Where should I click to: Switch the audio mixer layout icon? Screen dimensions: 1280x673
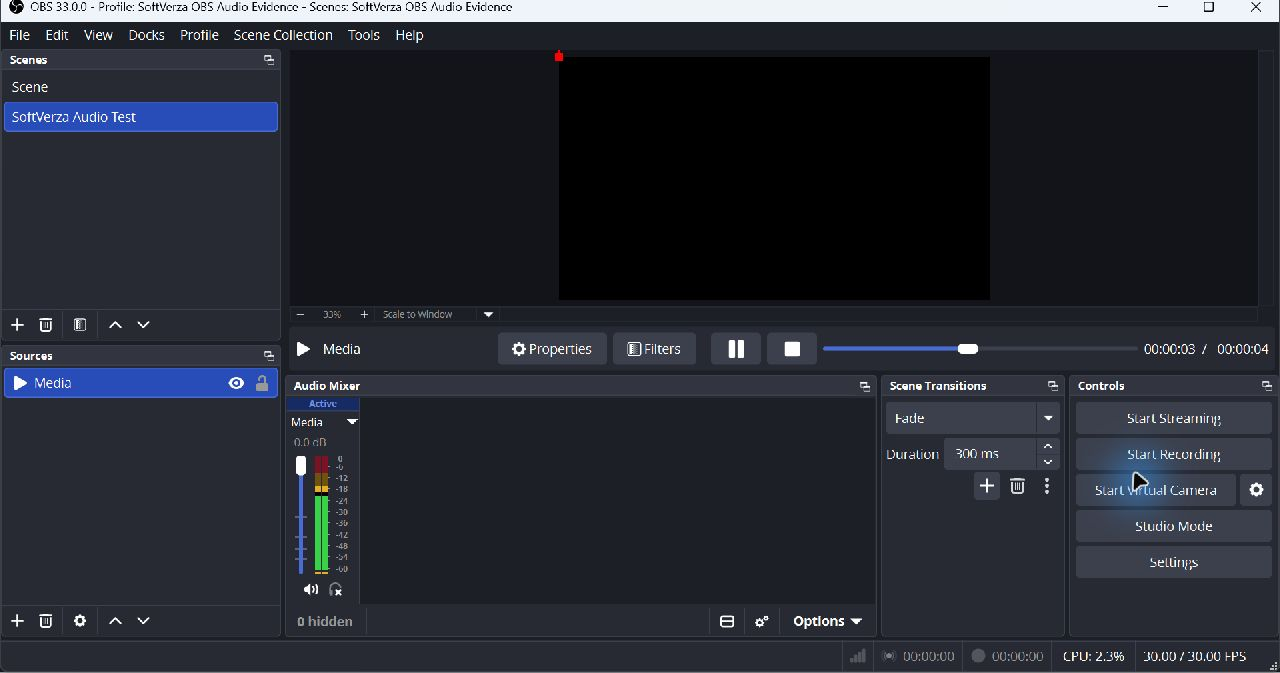pos(727,622)
